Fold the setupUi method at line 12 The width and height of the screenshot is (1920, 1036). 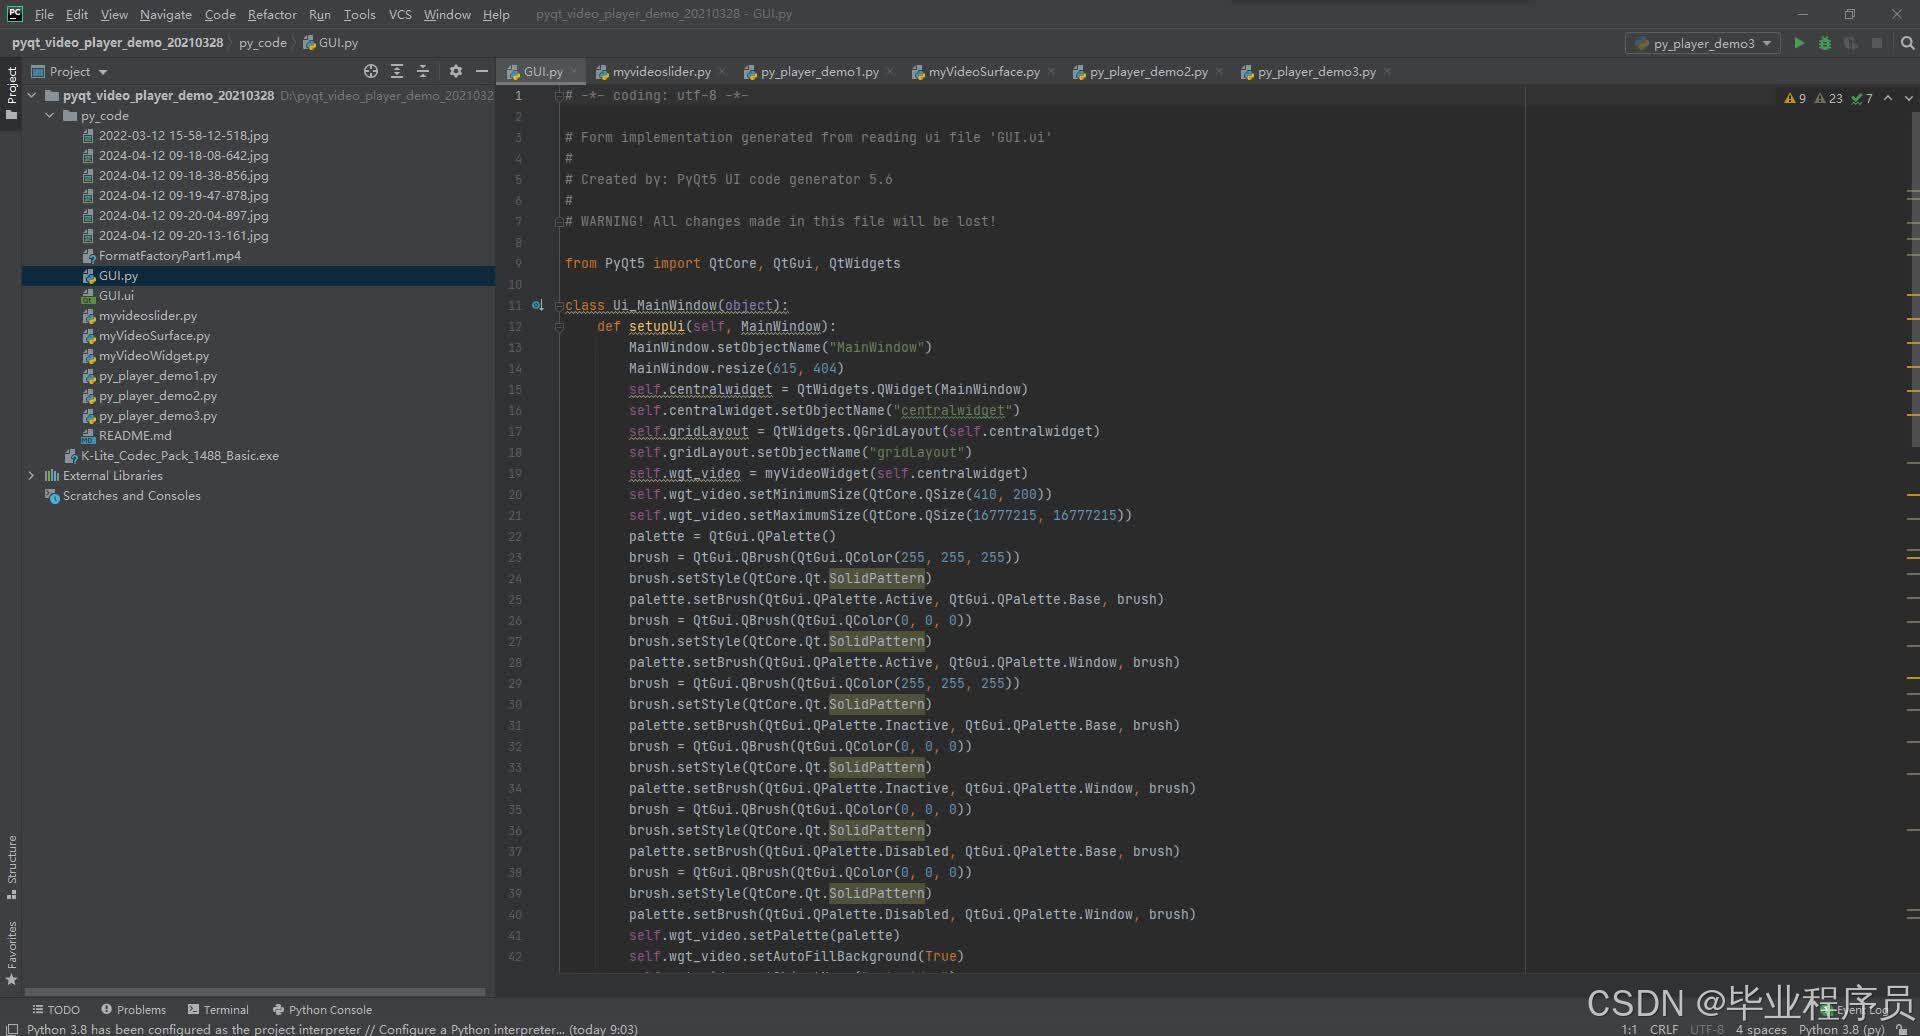(559, 326)
